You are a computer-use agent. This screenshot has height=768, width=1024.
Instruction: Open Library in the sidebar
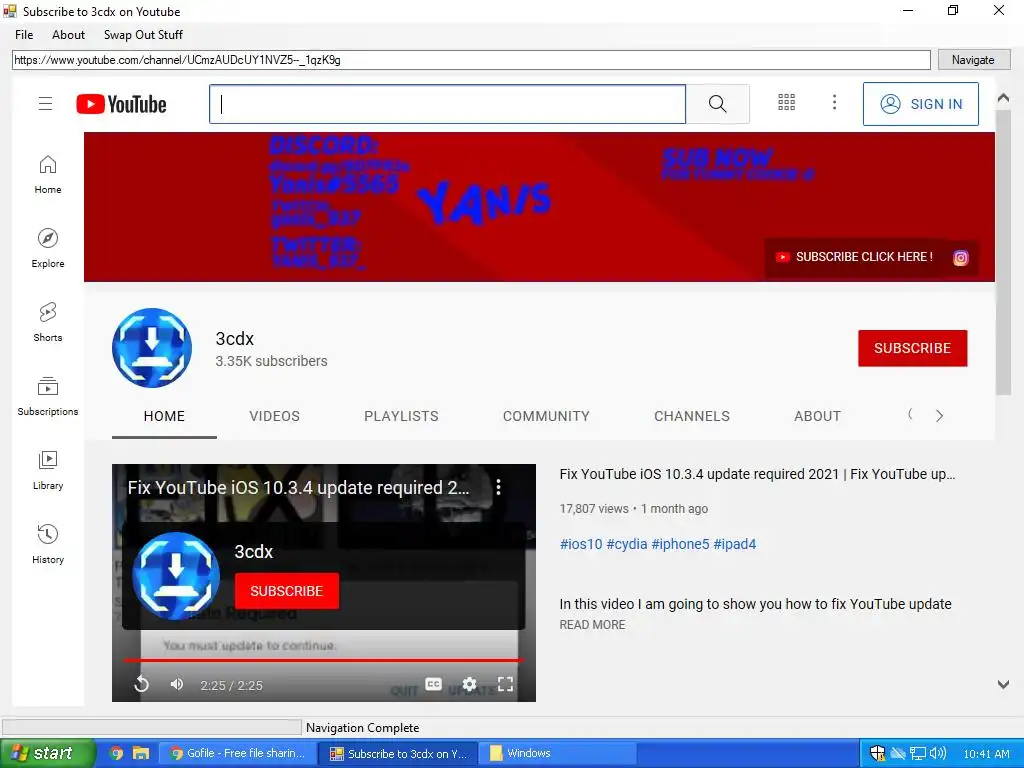(x=48, y=470)
